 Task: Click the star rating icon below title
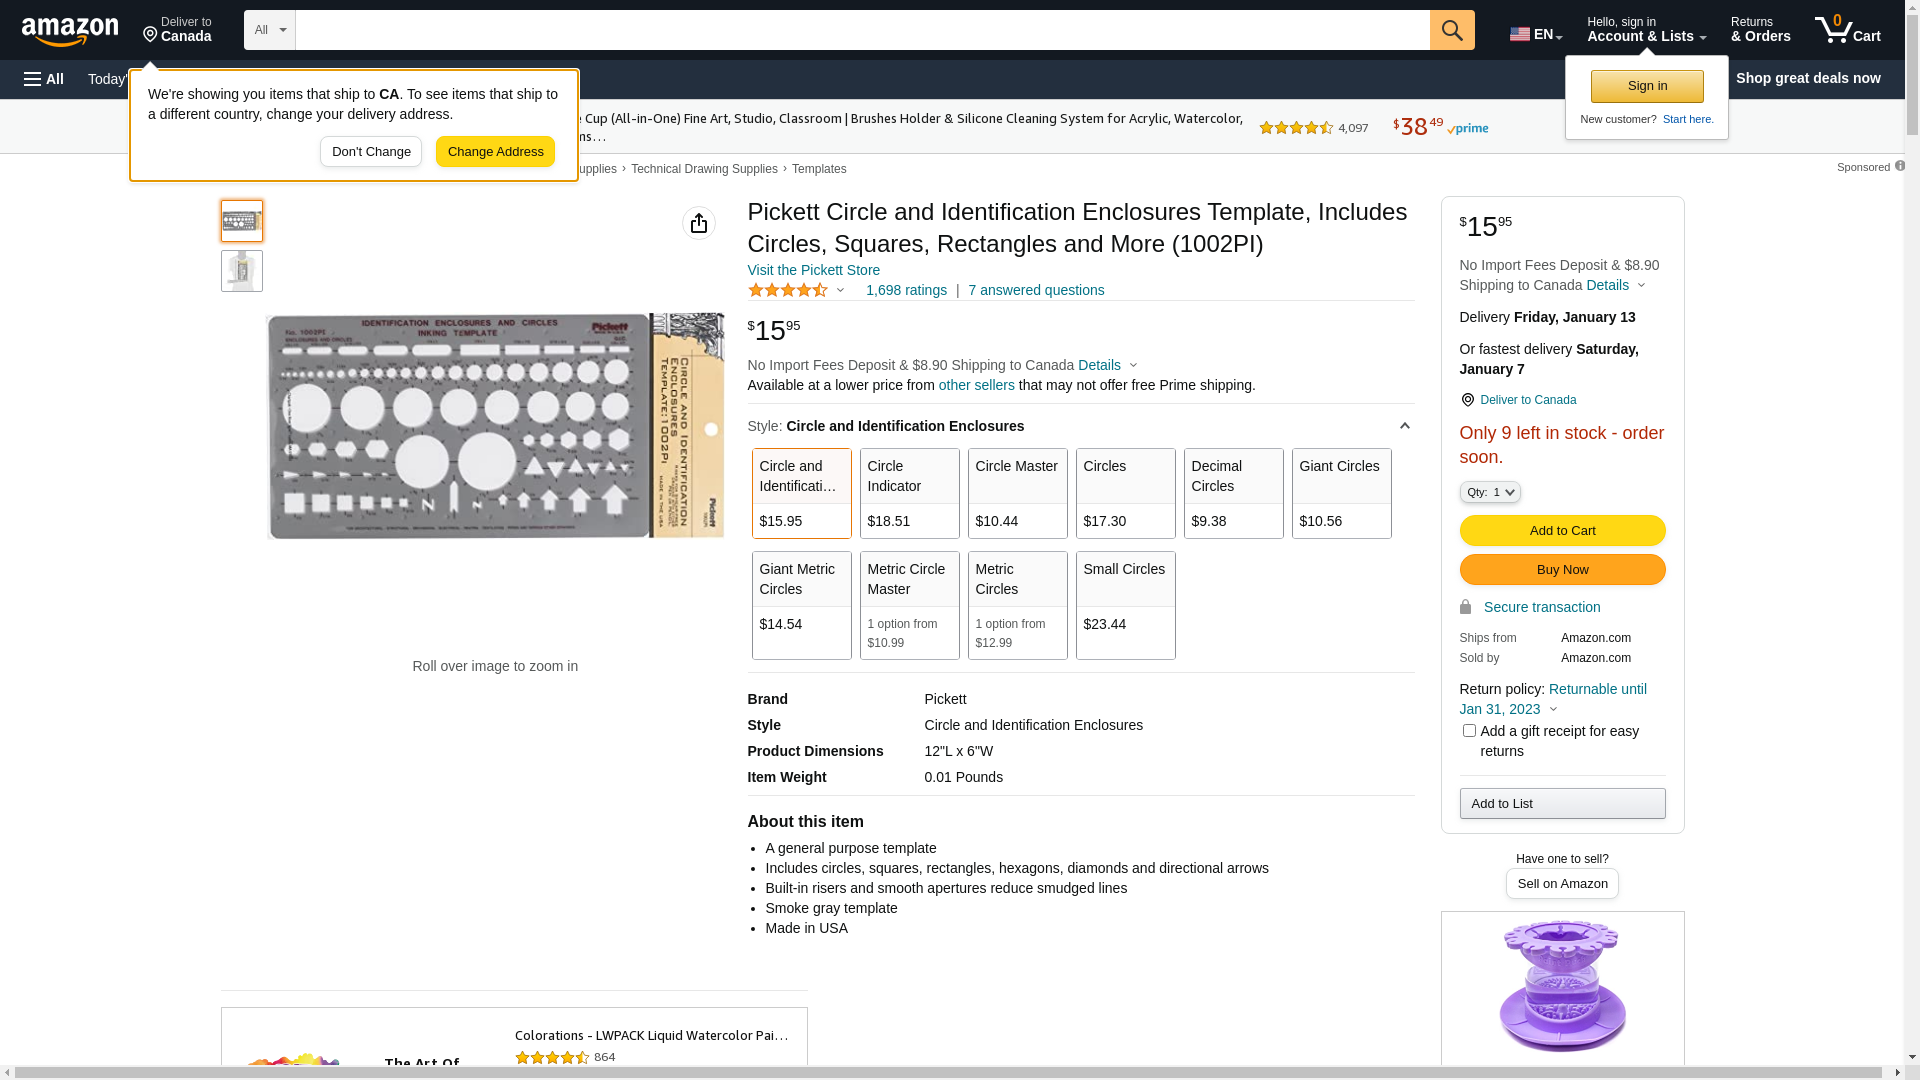click(x=788, y=290)
